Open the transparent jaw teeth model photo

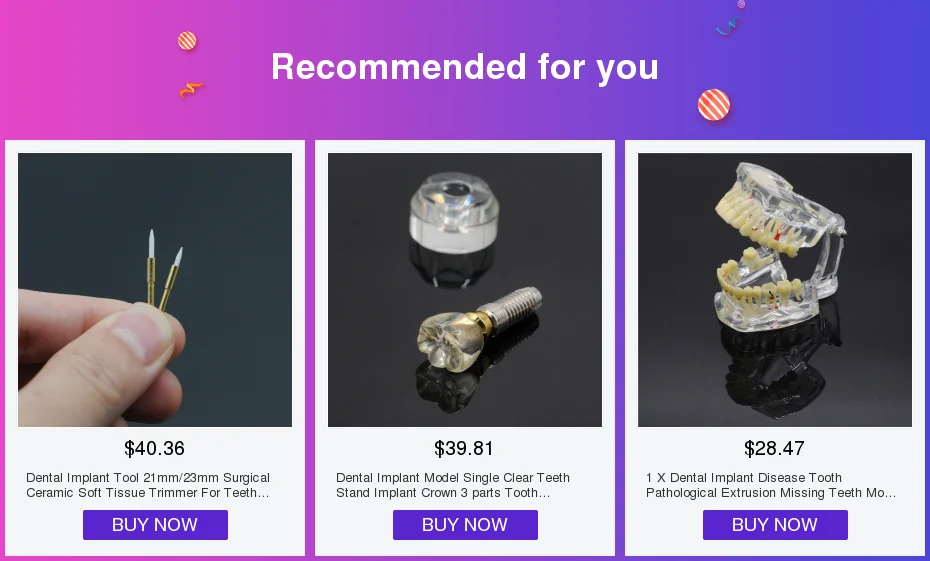coord(775,290)
